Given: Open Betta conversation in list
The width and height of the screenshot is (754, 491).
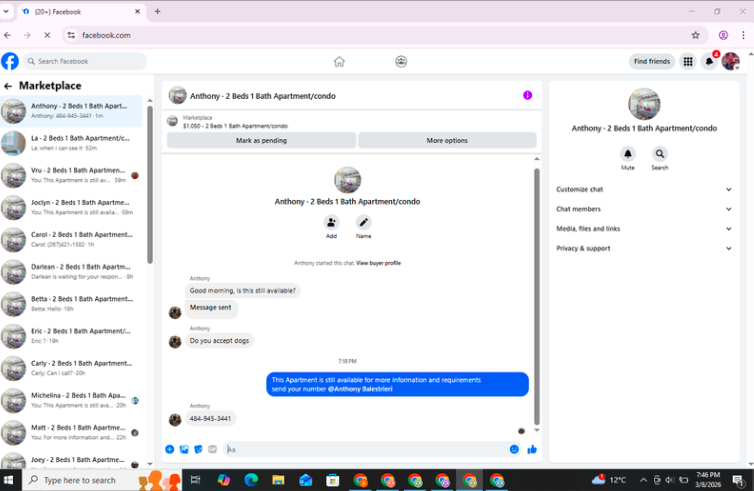Looking at the screenshot, I should [71, 304].
